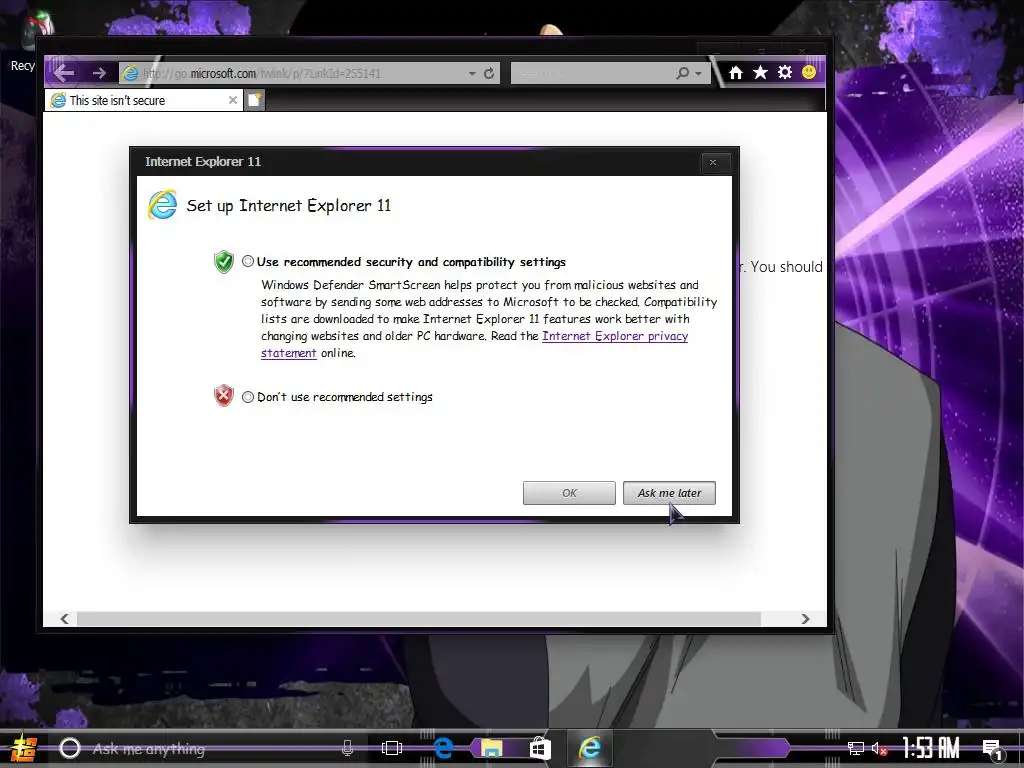The height and width of the screenshot is (768, 1024).
Task: Click the horizontal scrollbar track thumb
Action: [419, 618]
